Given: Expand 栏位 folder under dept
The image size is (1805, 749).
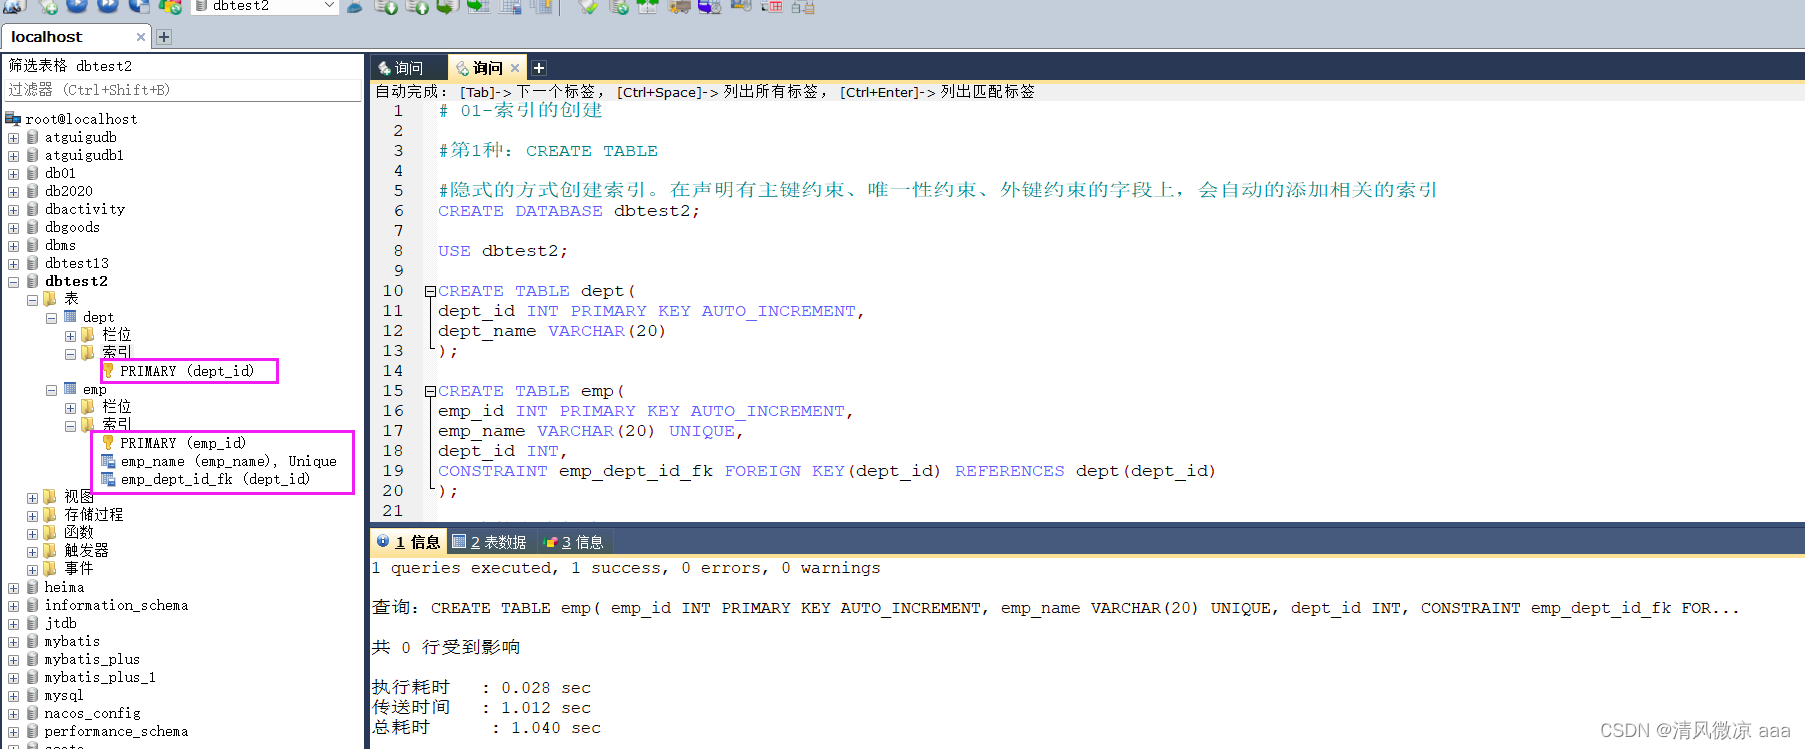Looking at the screenshot, I should coord(70,336).
